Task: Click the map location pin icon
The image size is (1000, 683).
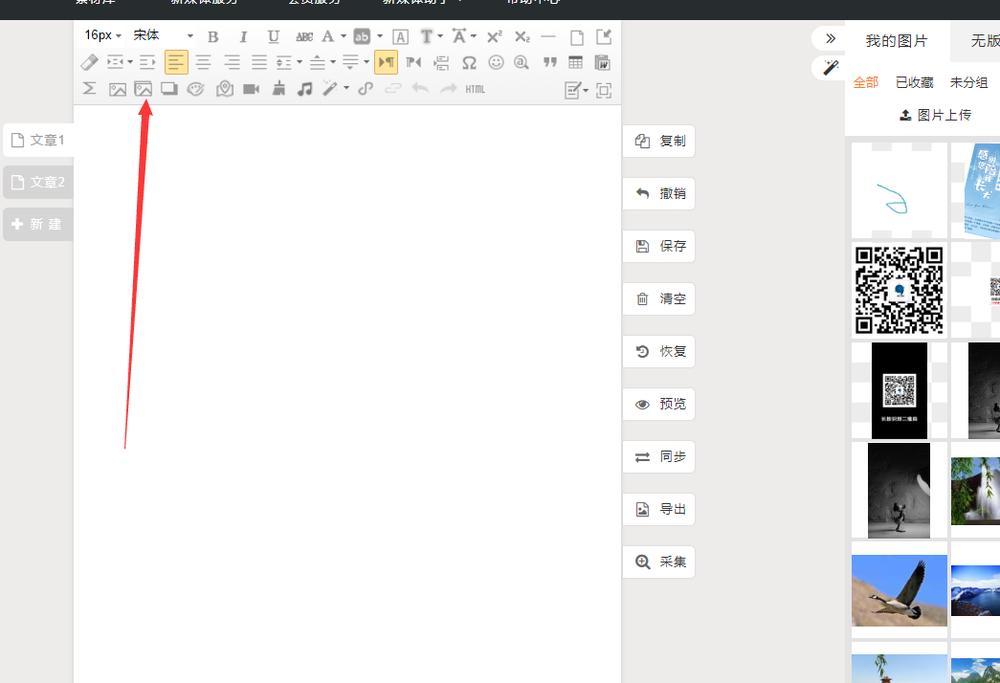Action: (225, 89)
